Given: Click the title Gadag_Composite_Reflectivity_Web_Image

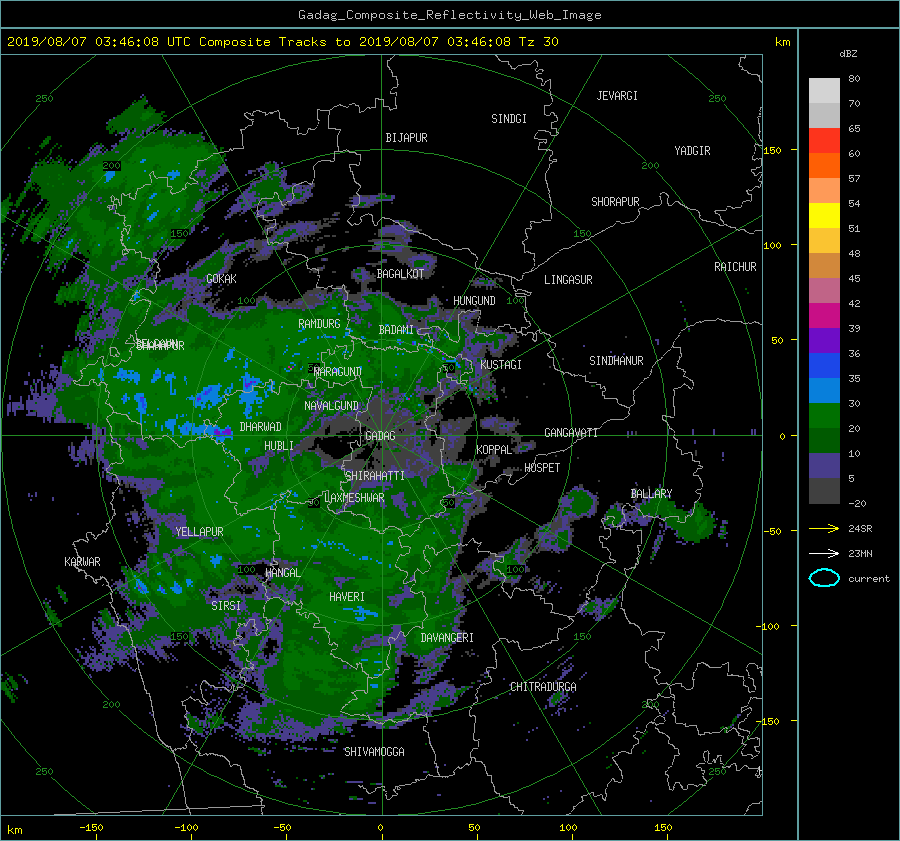Looking at the screenshot, I should [x=449, y=15].
